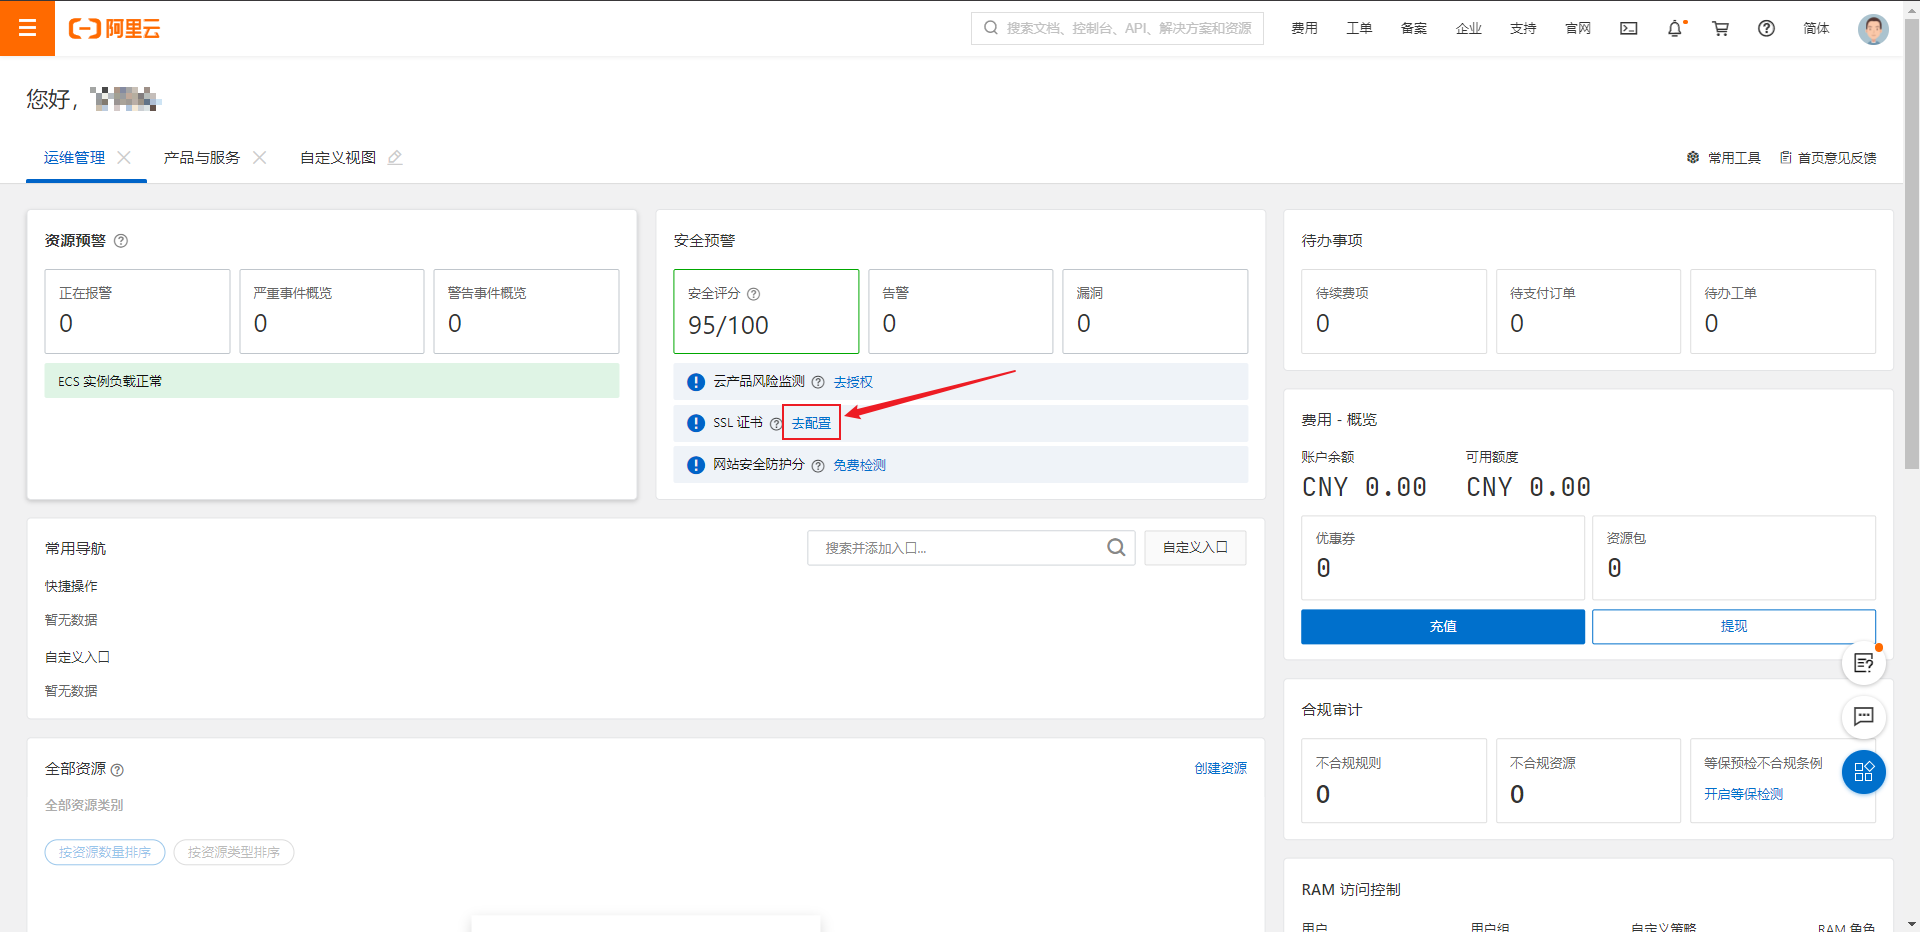Open the 备案 menu in header
The image size is (1920, 932).
(1414, 28)
